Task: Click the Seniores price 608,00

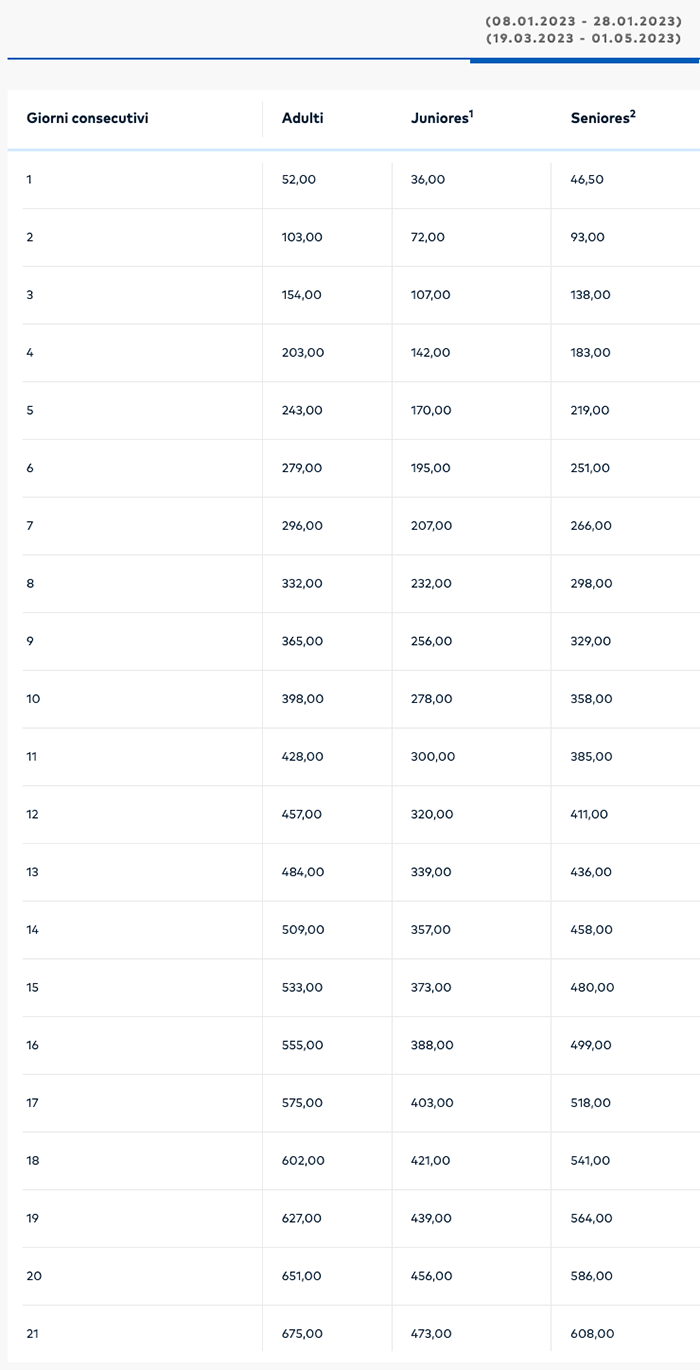Action: click(x=592, y=1334)
